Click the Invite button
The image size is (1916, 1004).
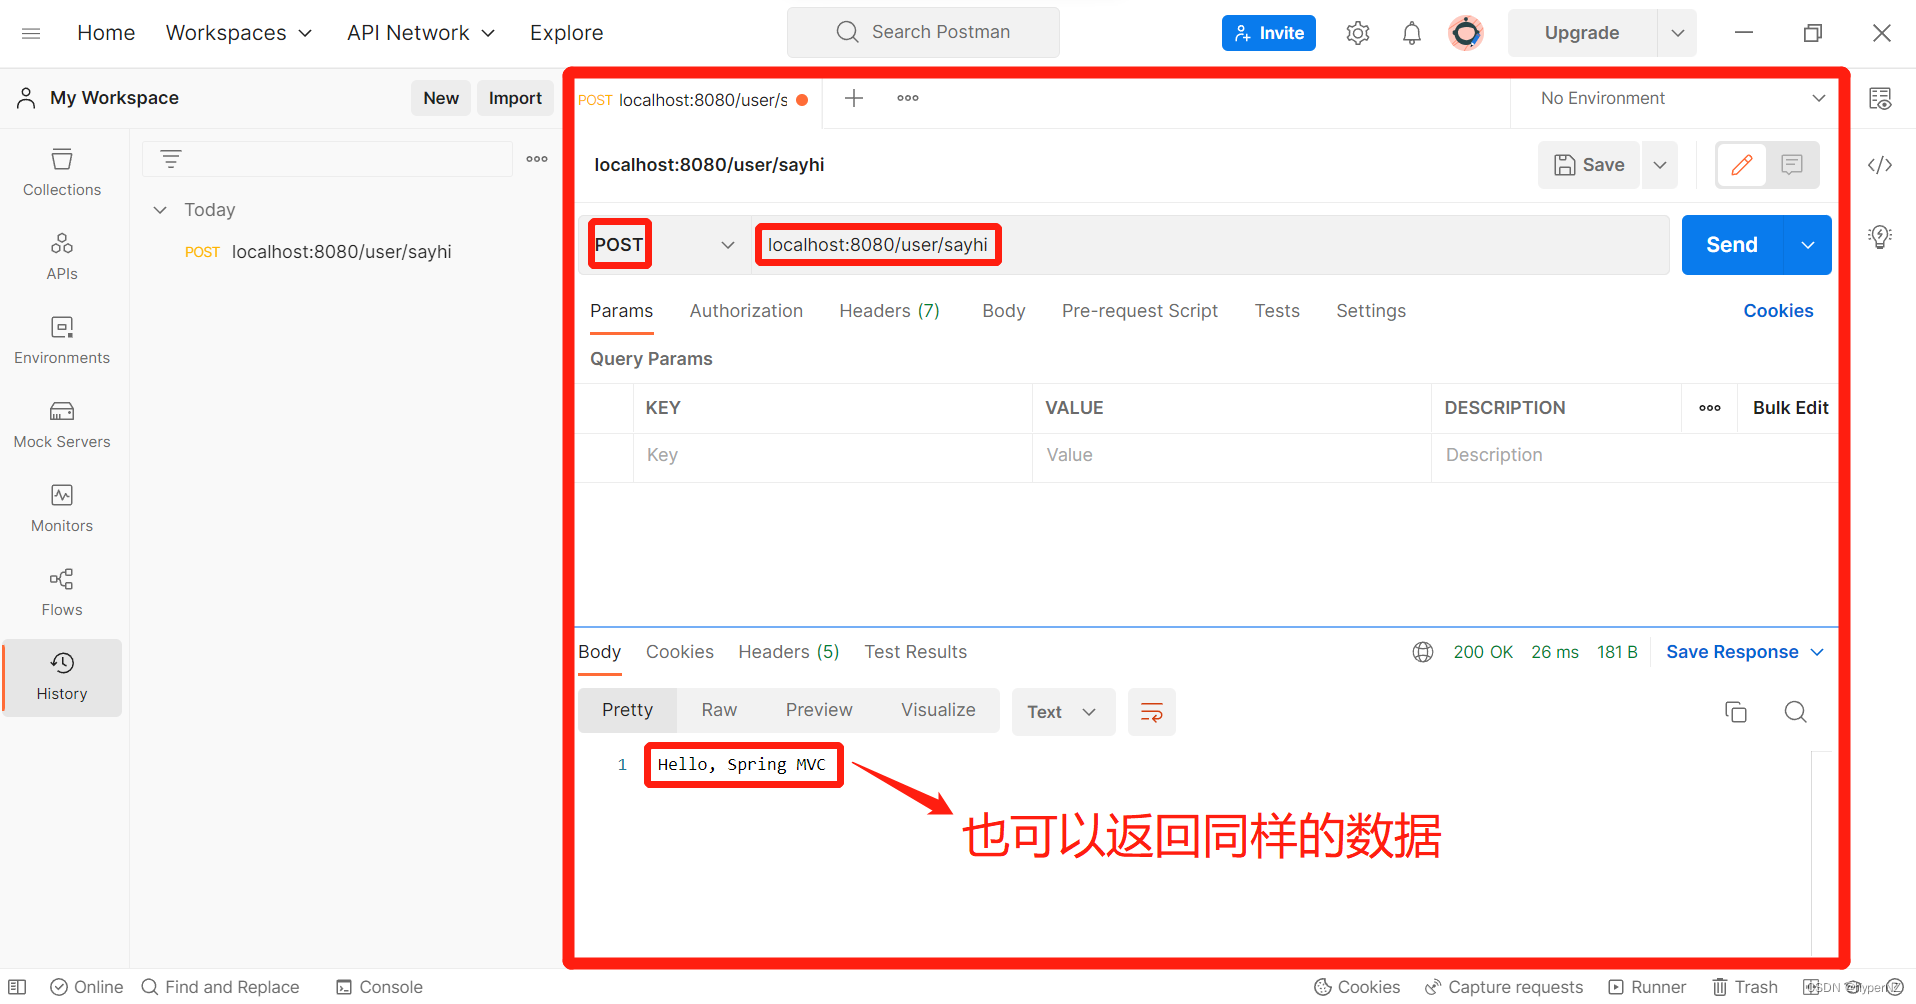click(x=1269, y=33)
